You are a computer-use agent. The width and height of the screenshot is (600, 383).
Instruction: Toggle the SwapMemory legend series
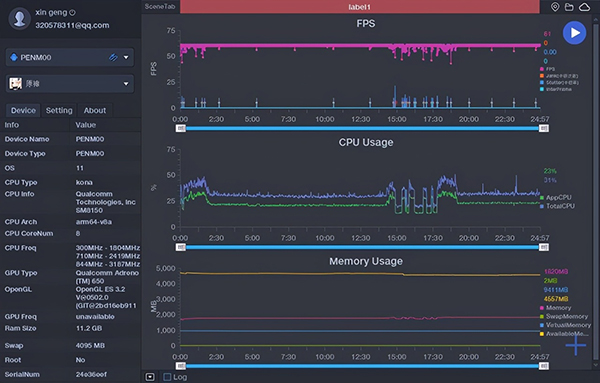pos(563,316)
